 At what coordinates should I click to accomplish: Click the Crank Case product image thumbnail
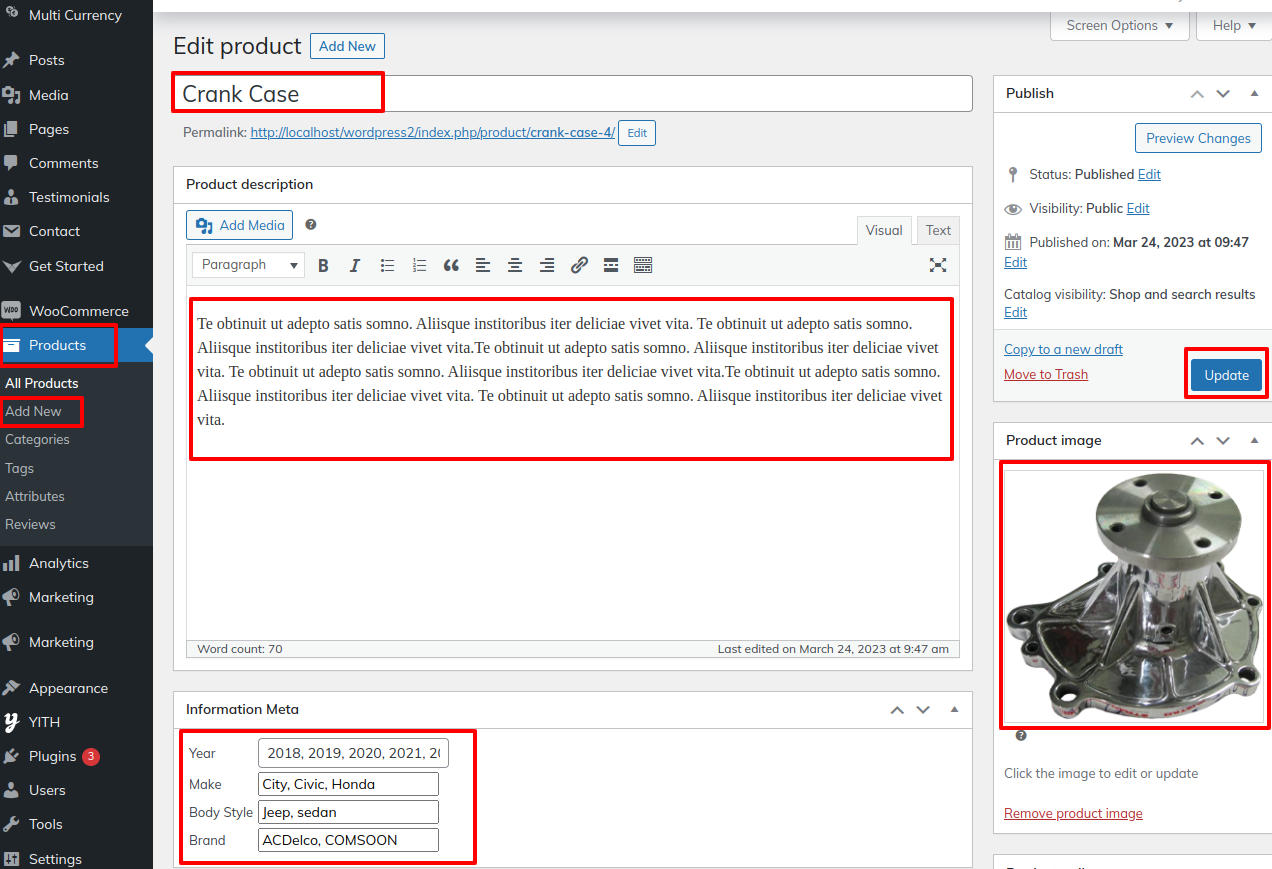[x=1133, y=596]
